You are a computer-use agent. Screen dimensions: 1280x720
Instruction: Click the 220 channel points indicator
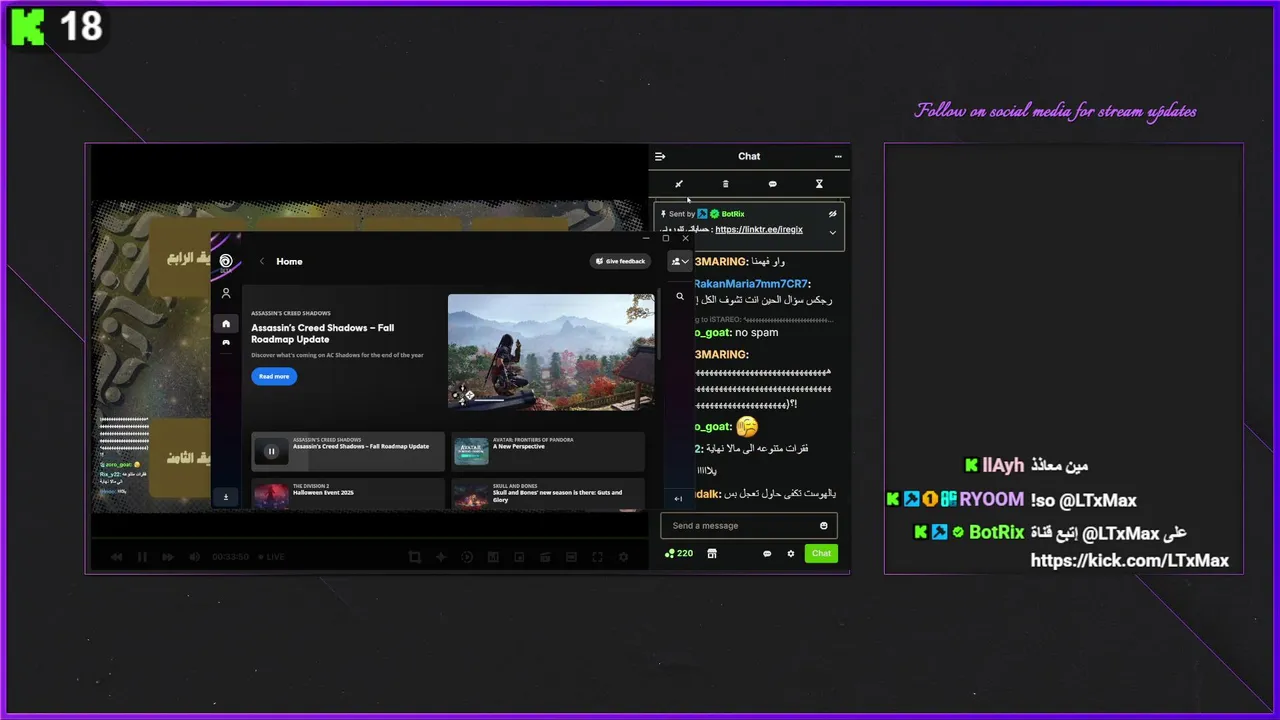(679, 553)
